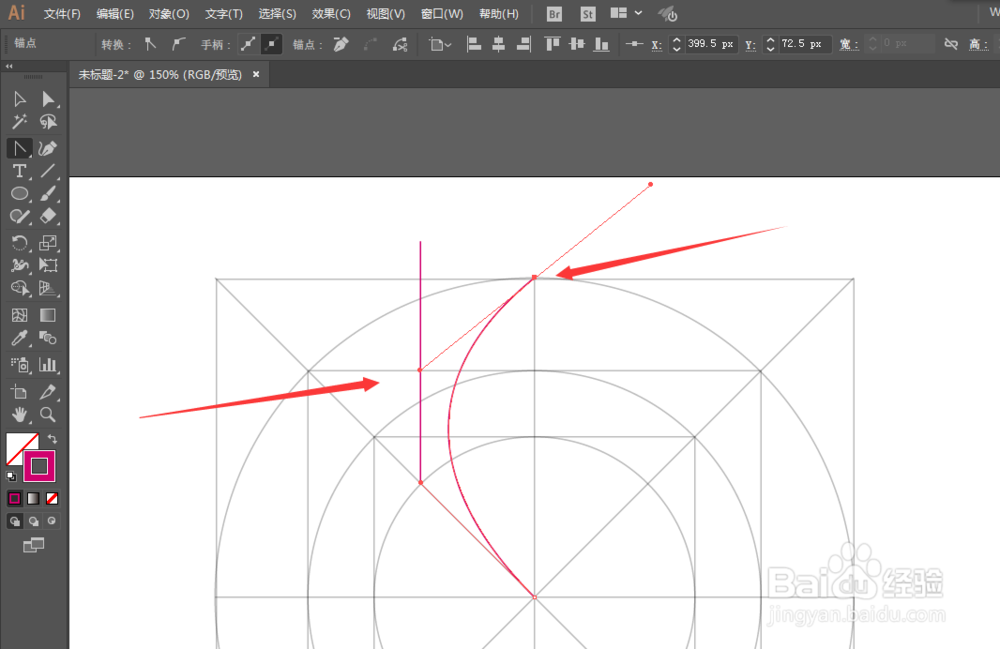
Task: Open Adobe Stock via St button
Action: pyautogui.click(x=587, y=14)
